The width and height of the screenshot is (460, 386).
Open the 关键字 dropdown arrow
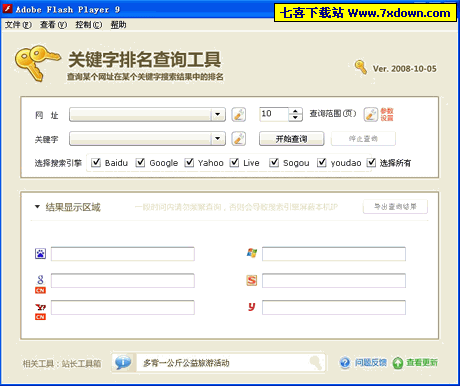(218, 138)
